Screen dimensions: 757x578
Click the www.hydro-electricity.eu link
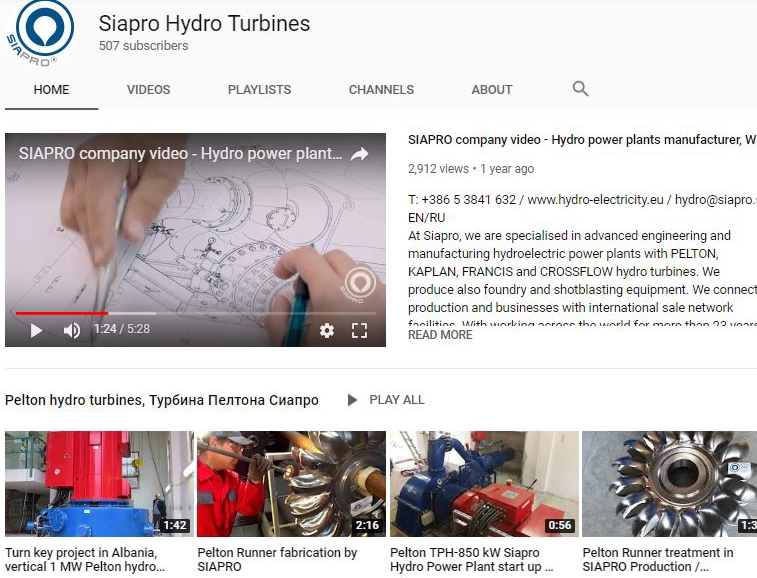pyautogui.click(x=595, y=200)
